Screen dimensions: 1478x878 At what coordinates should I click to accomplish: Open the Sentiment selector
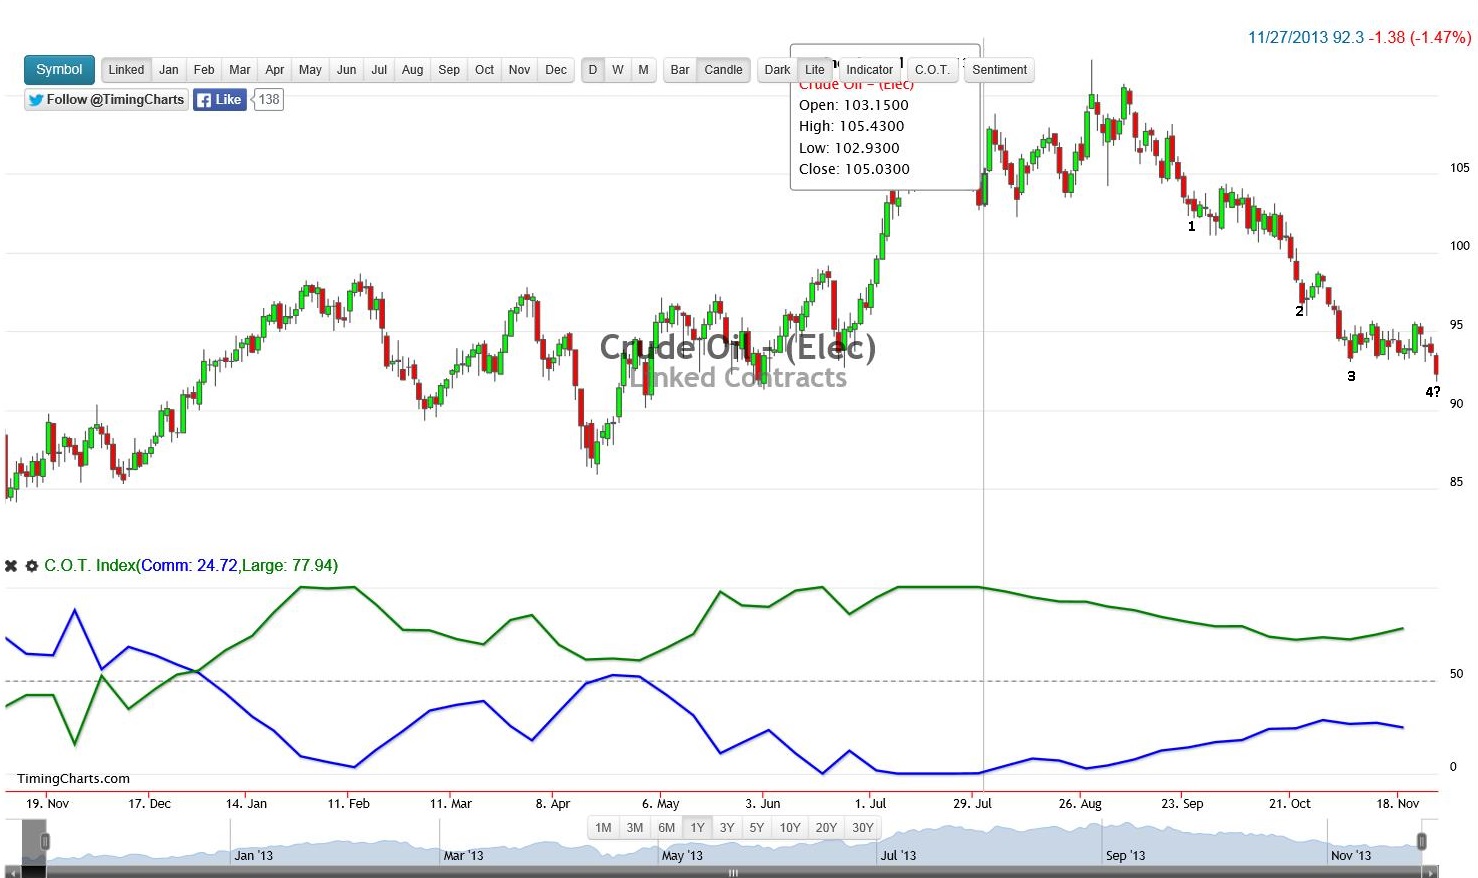click(x=999, y=70)
